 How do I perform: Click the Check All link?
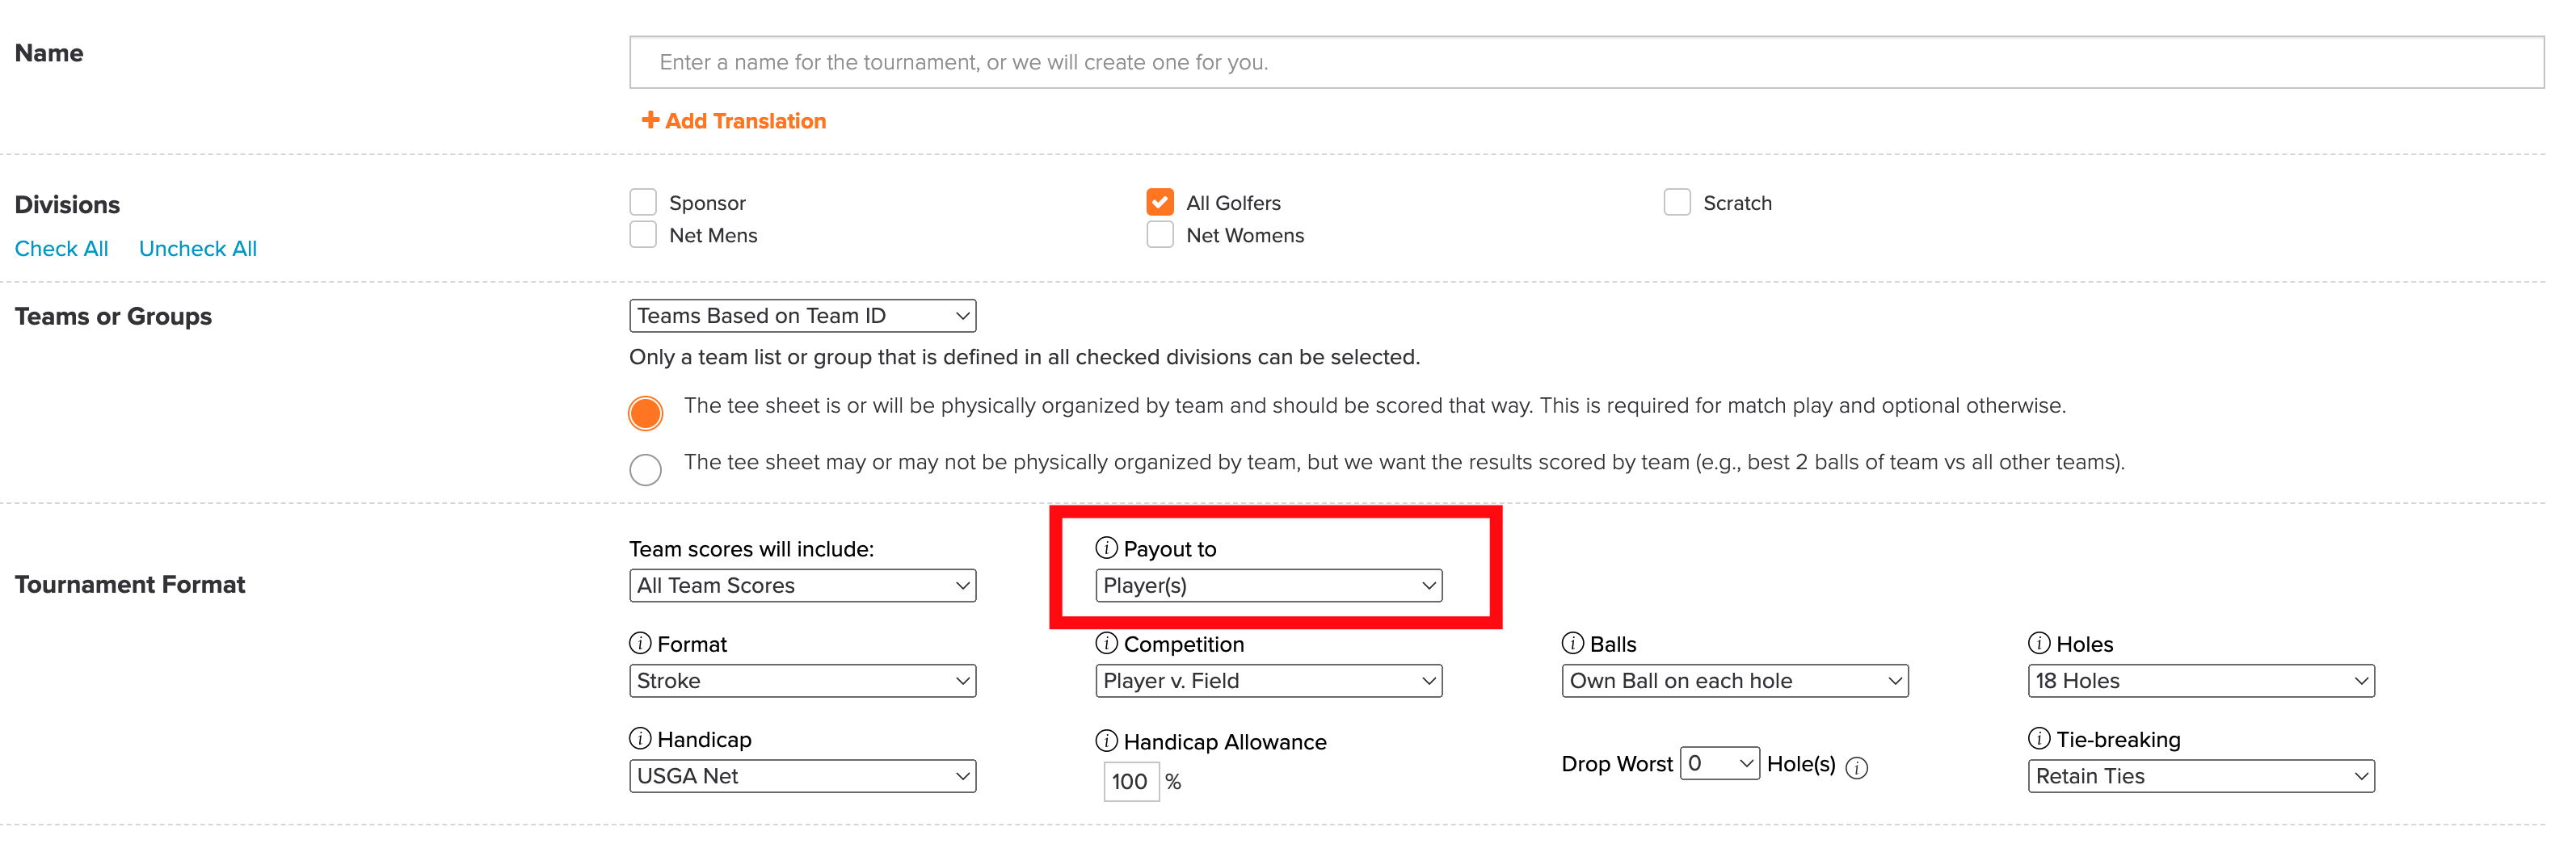pos(61,249)
